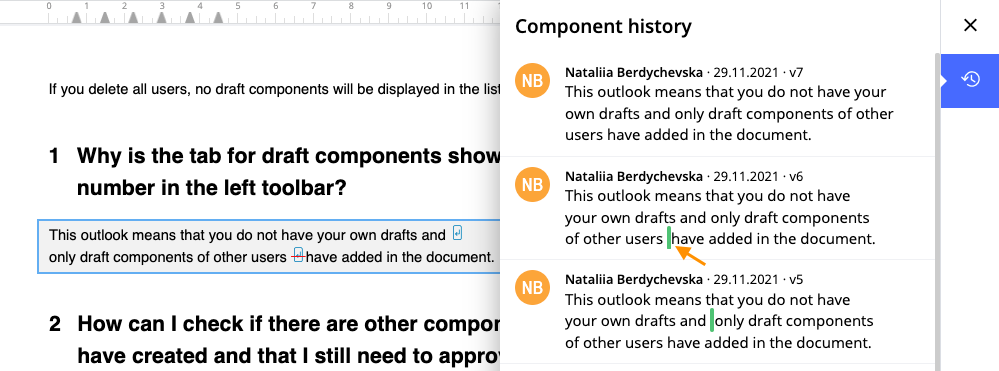Image resolution: width=999 pixels, height=371 pixels.
Task: Click the paragraph starting 'This outlook means'
Action: (269, 246)
